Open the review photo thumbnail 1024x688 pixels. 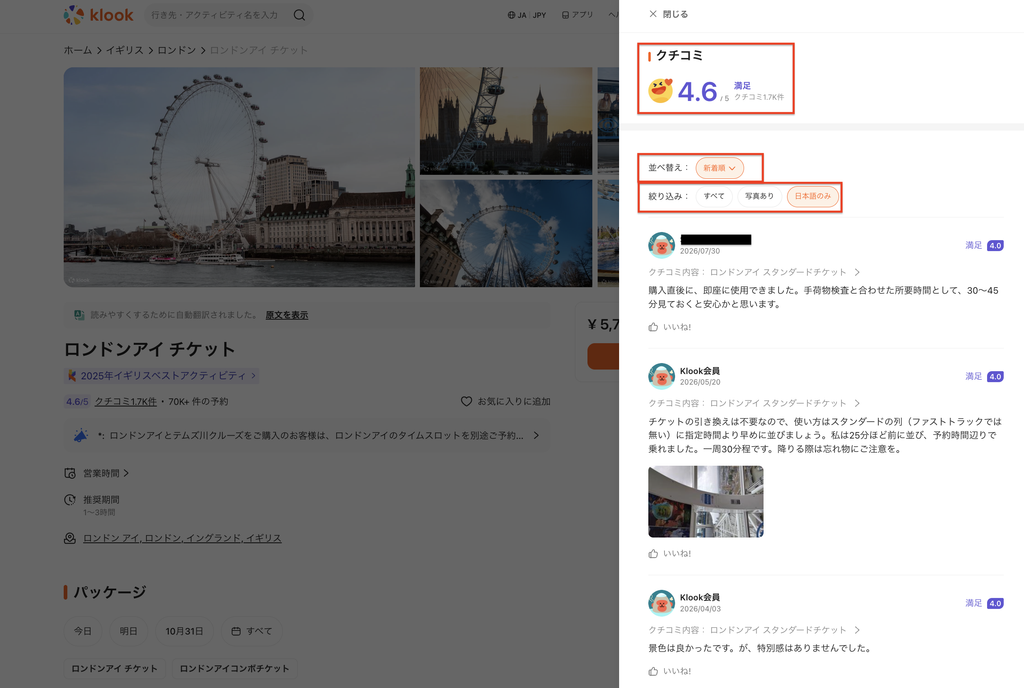(705, 501)
